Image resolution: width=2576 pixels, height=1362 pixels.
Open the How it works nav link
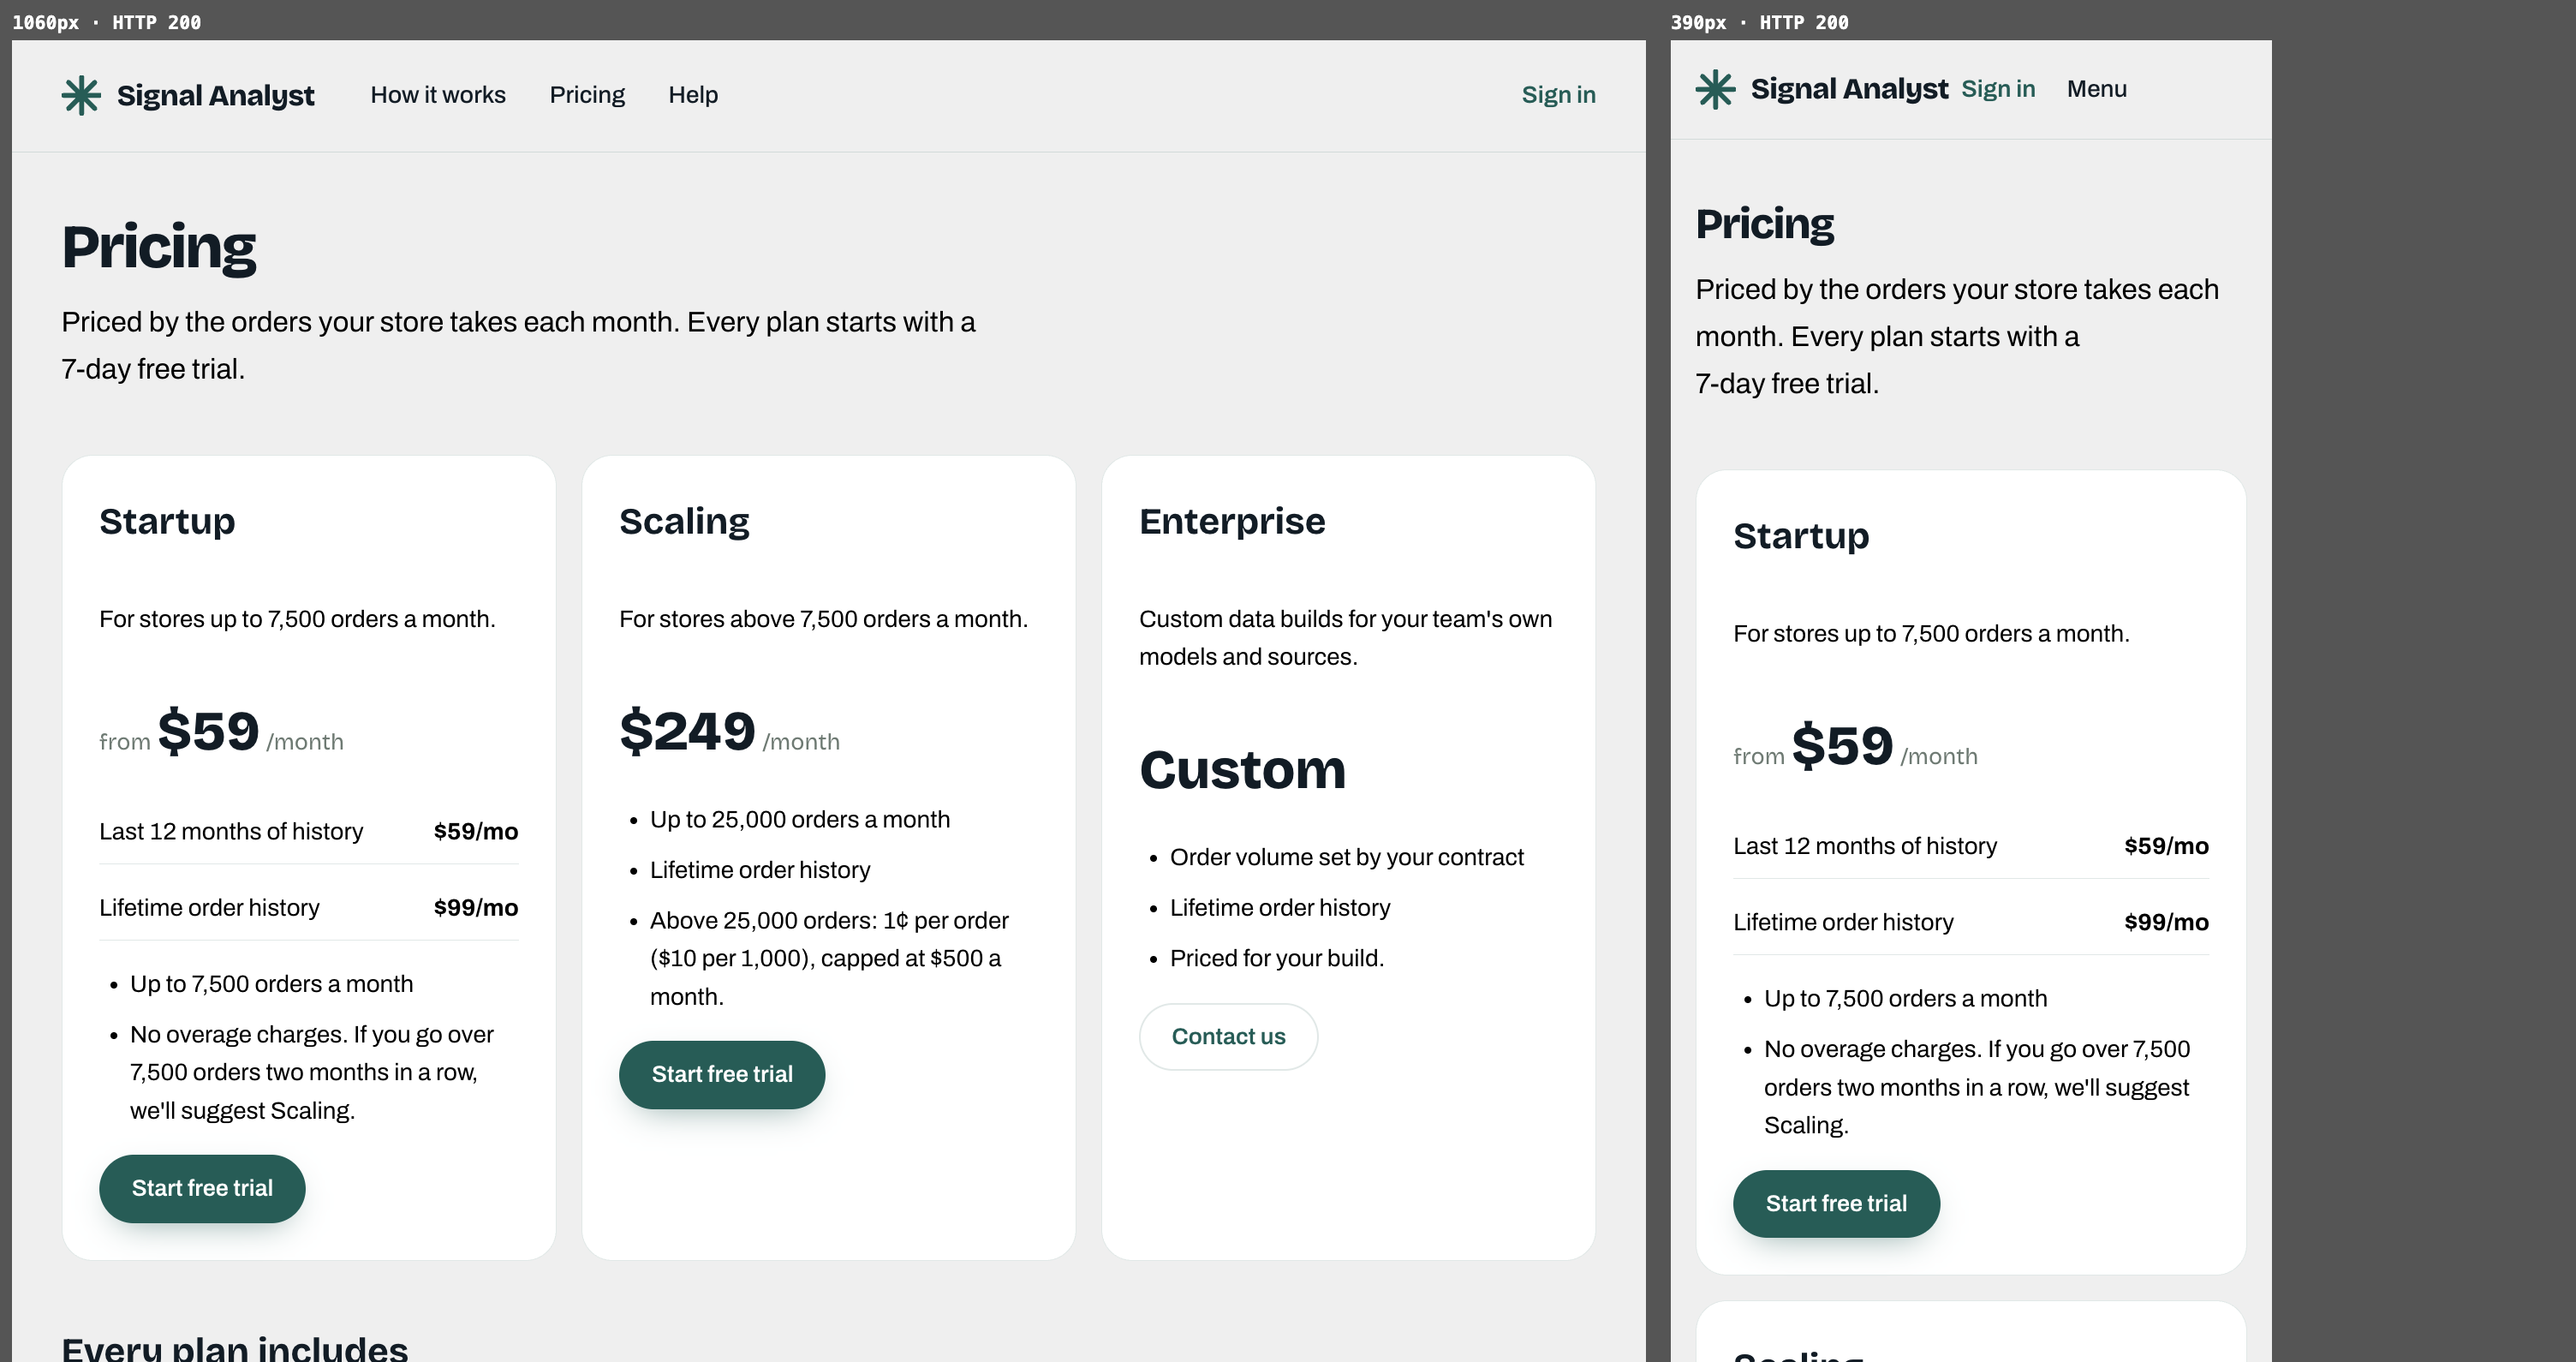438,95
